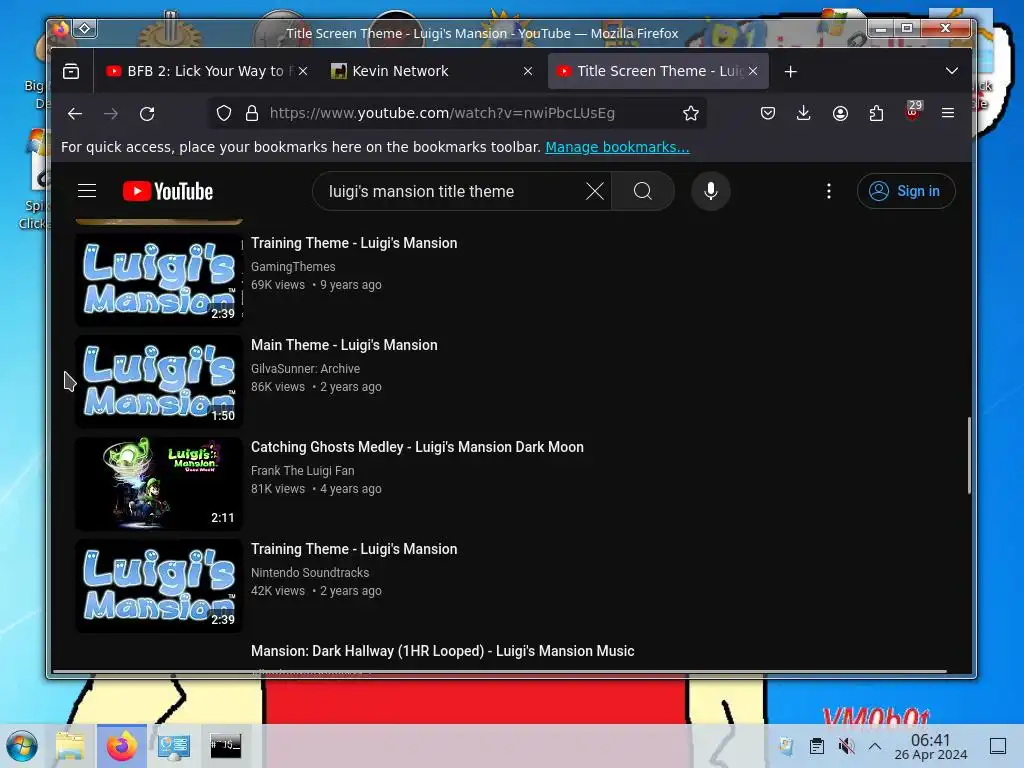Open a new tab with the plus button
This screenshot has width=1024, height=768.
point(790,71)
